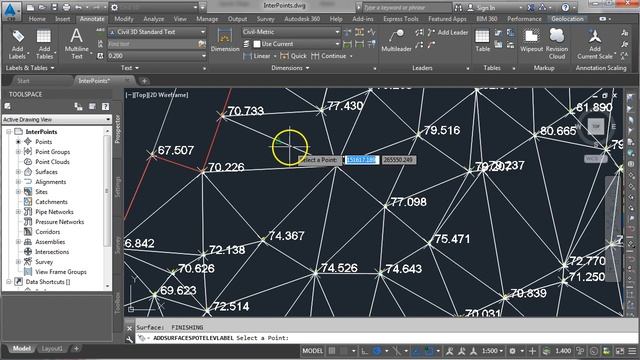640x360 pixels.
Task: Select Pipe Networks in the tree
Action: tap(54, 212)
